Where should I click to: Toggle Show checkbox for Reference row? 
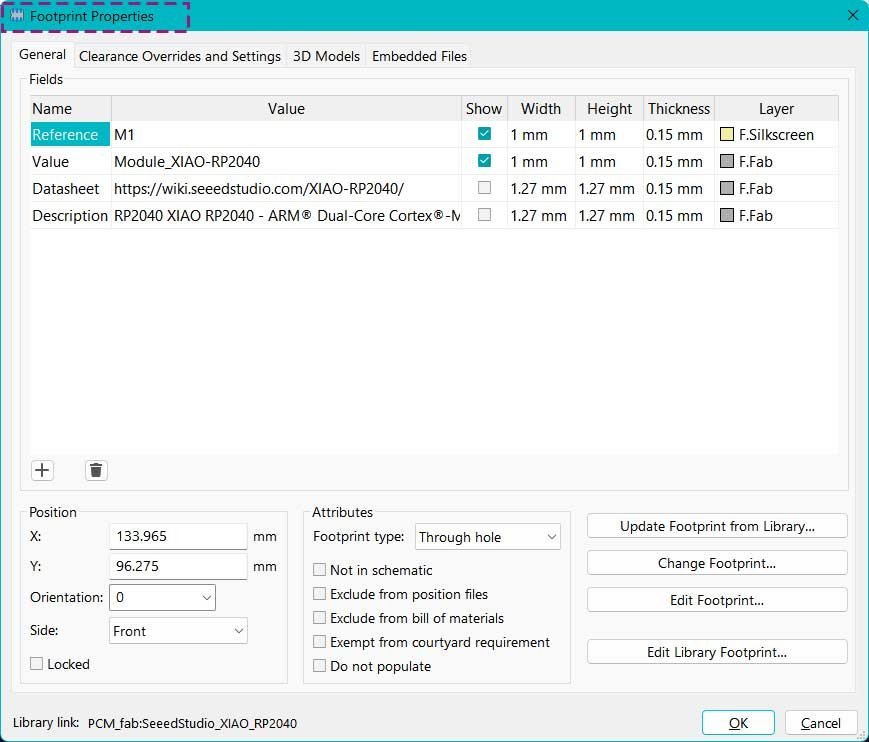tap(484, 134)
